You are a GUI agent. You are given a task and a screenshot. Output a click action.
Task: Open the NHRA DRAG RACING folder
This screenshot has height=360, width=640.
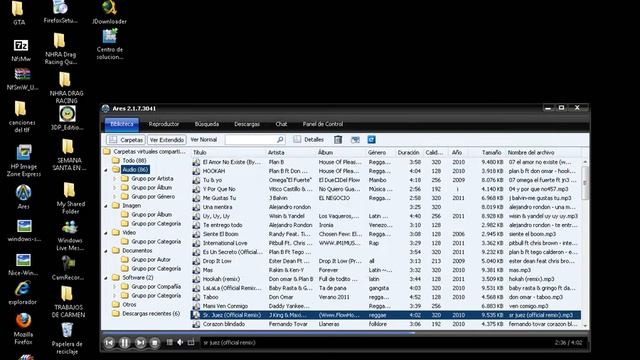coord(66,88)
